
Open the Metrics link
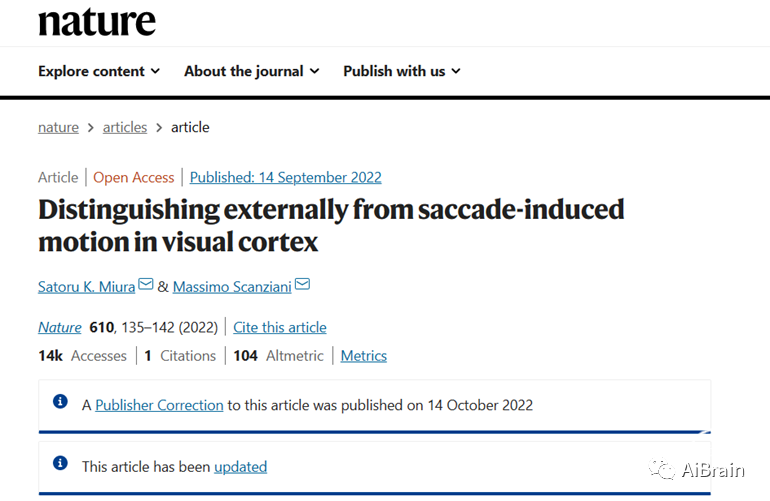click(x=364, y=356)
